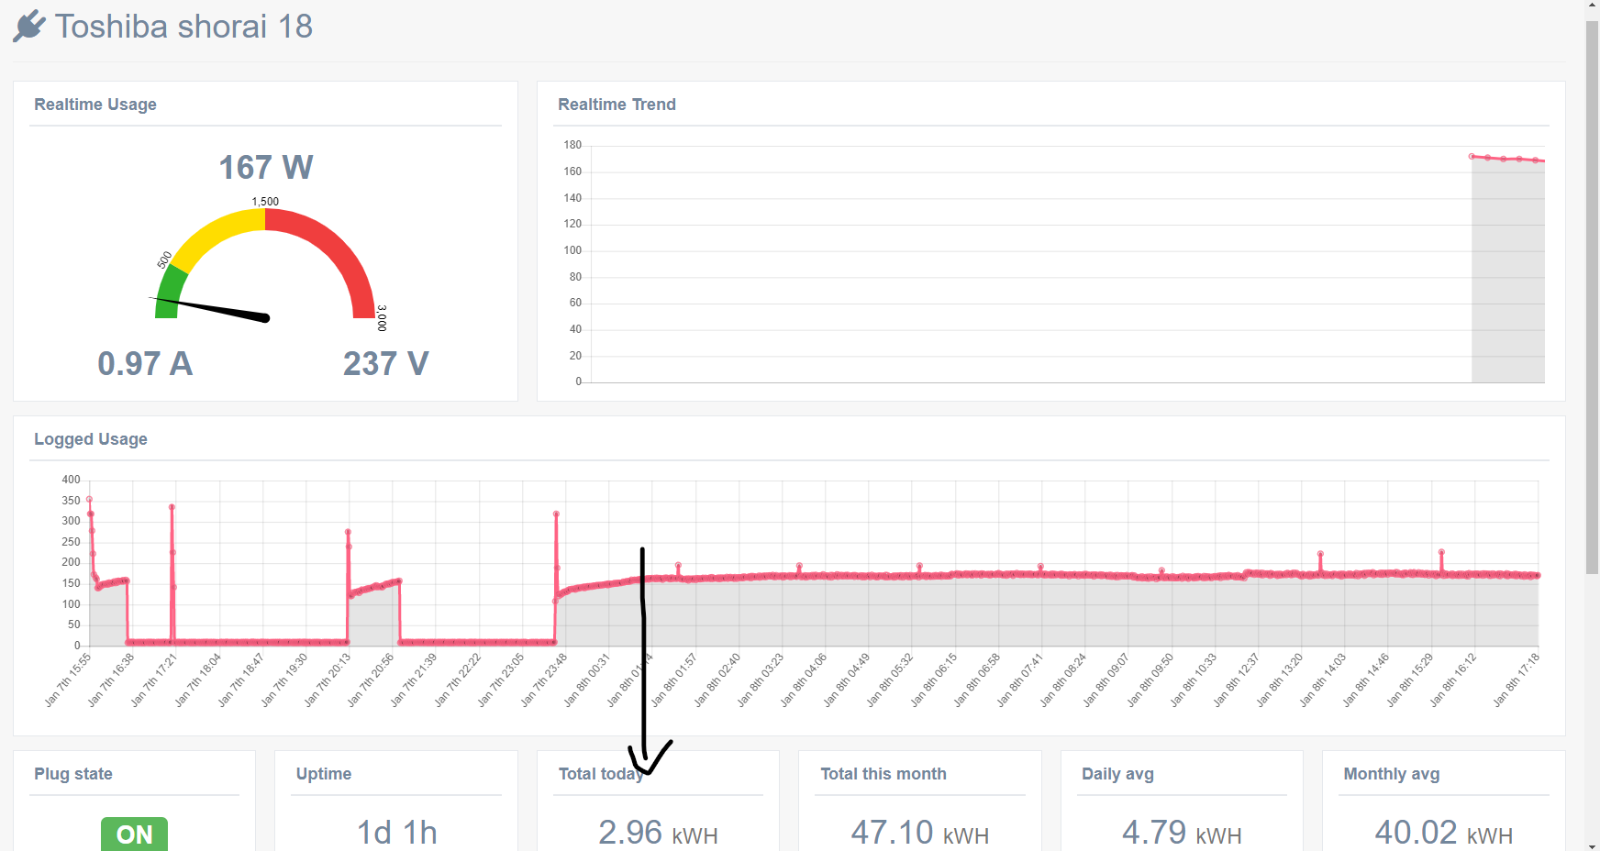Click the 40.02 kWH monthly average value
Image resolution: width=1600 pixels, height=851 pixels.
pos(1444,832)
